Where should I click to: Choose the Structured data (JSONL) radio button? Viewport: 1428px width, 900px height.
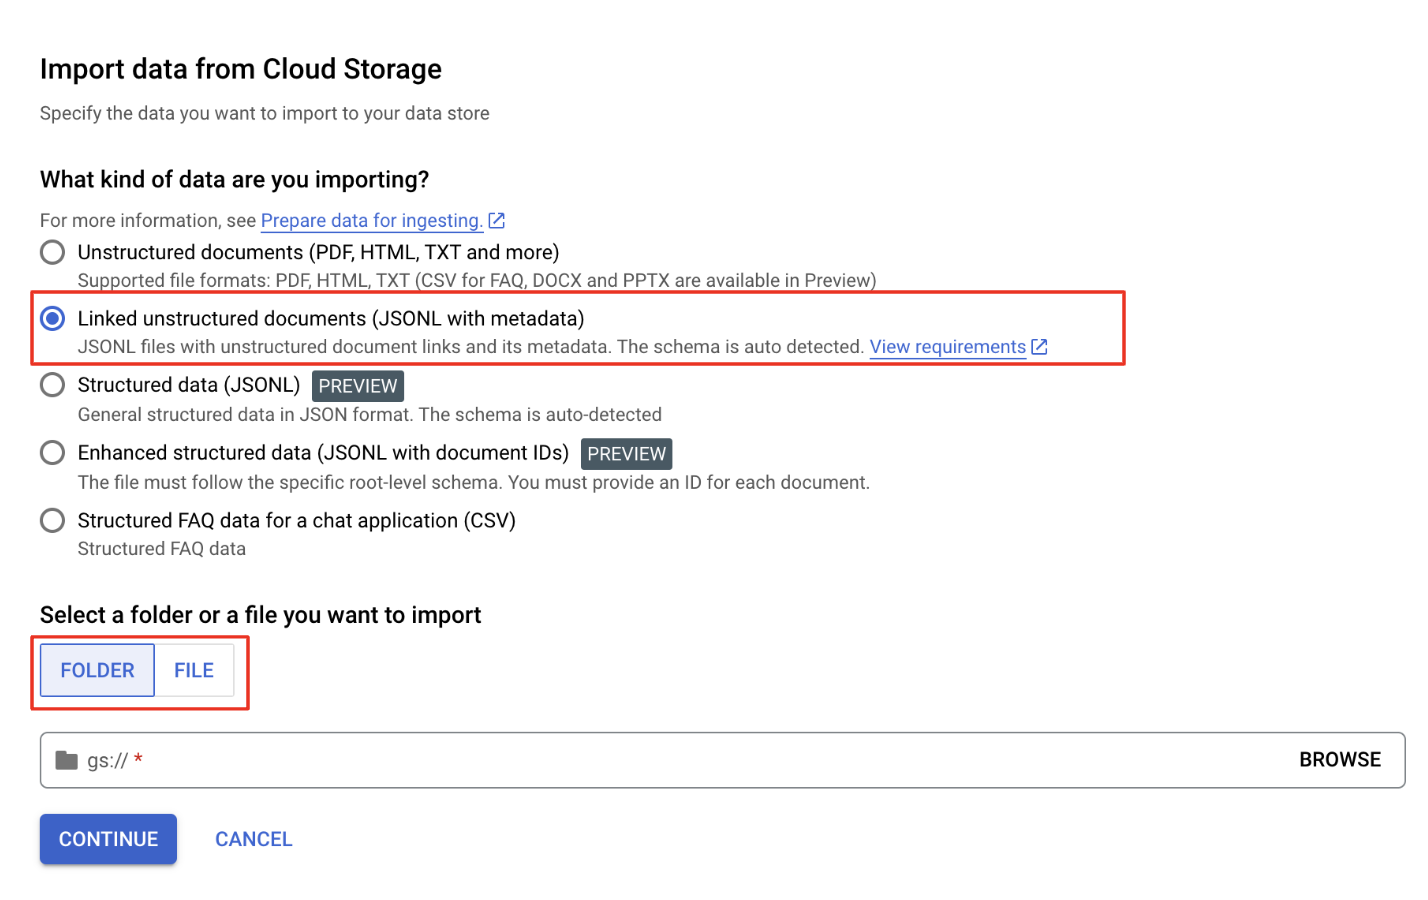point(53,385)
